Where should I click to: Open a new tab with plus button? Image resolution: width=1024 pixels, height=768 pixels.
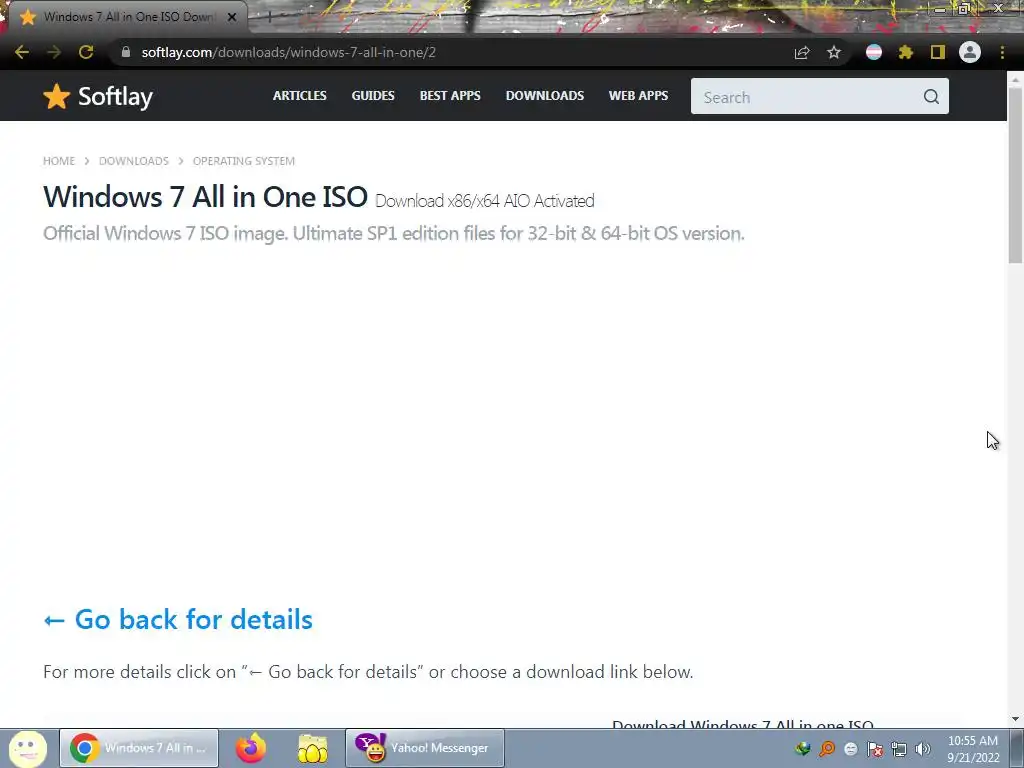[269, 17]
